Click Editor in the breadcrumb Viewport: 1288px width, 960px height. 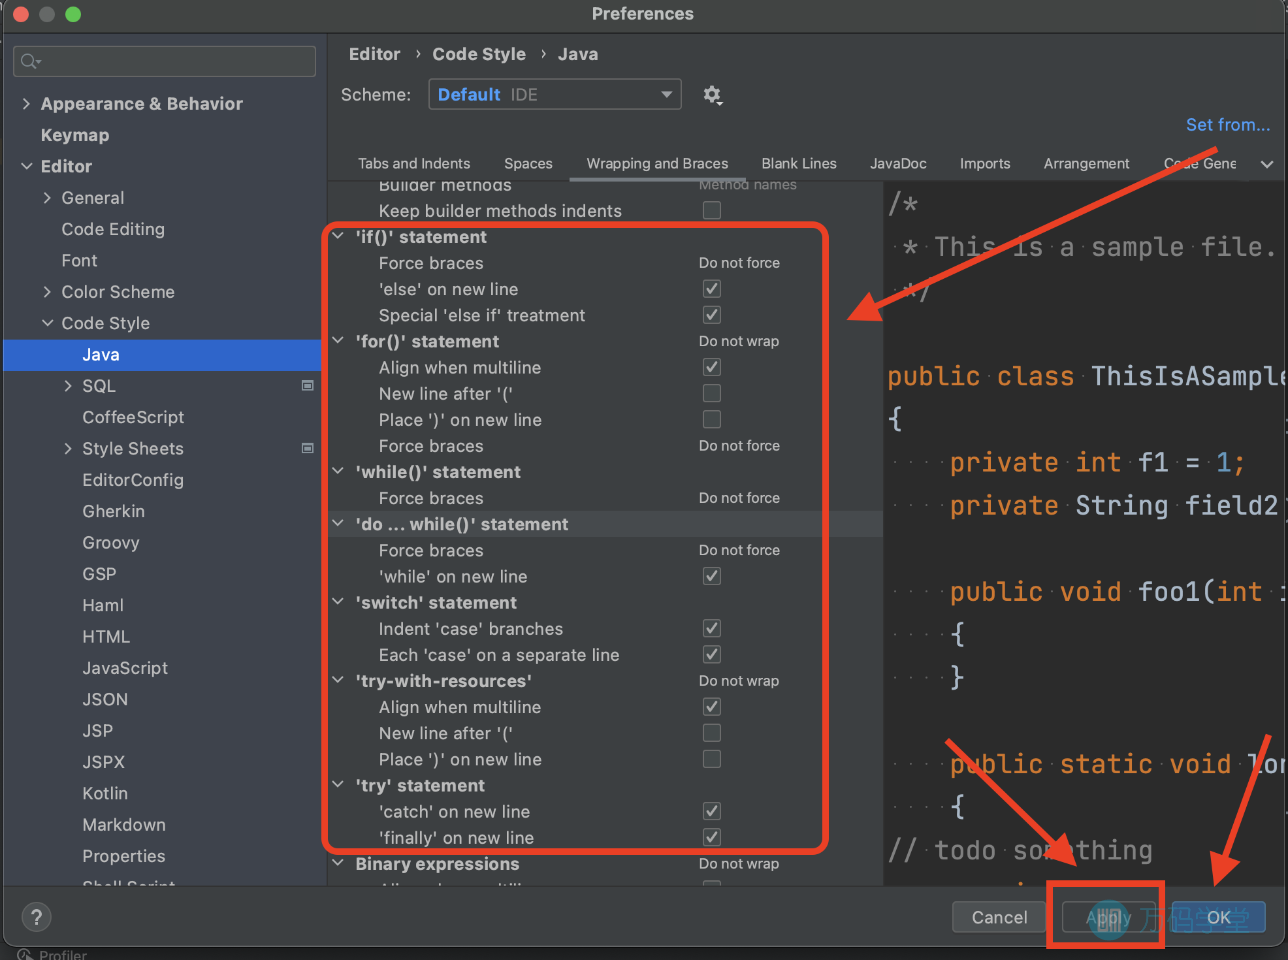(x=374, y=54)
